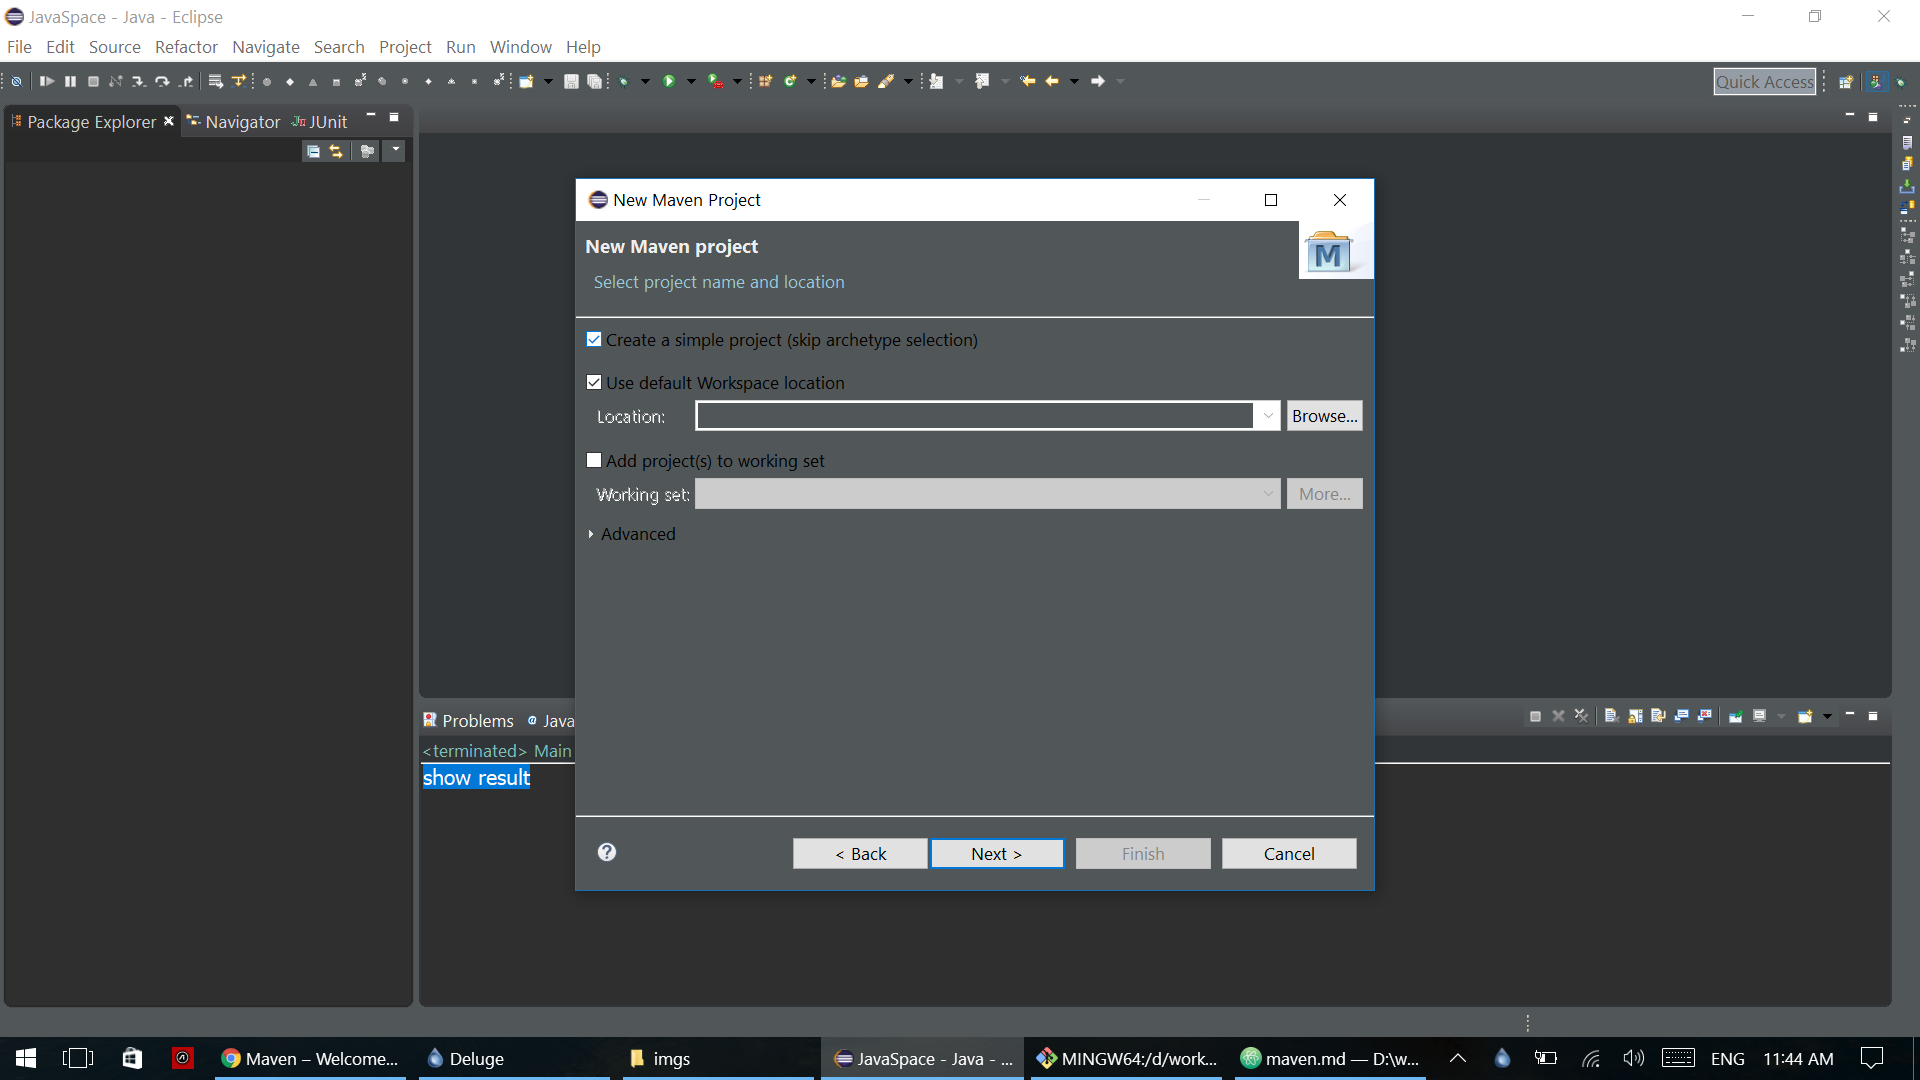Open Package Explorer View Menu dropdown

396,151
